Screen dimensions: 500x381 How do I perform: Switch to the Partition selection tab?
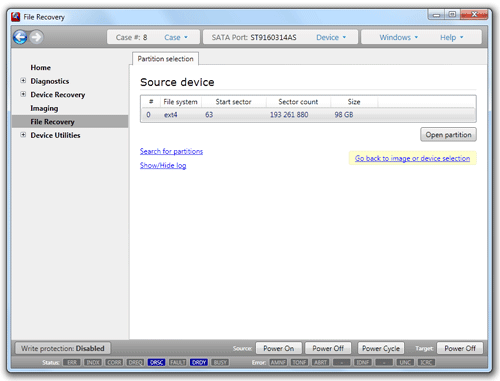click(x=165, y=59)
